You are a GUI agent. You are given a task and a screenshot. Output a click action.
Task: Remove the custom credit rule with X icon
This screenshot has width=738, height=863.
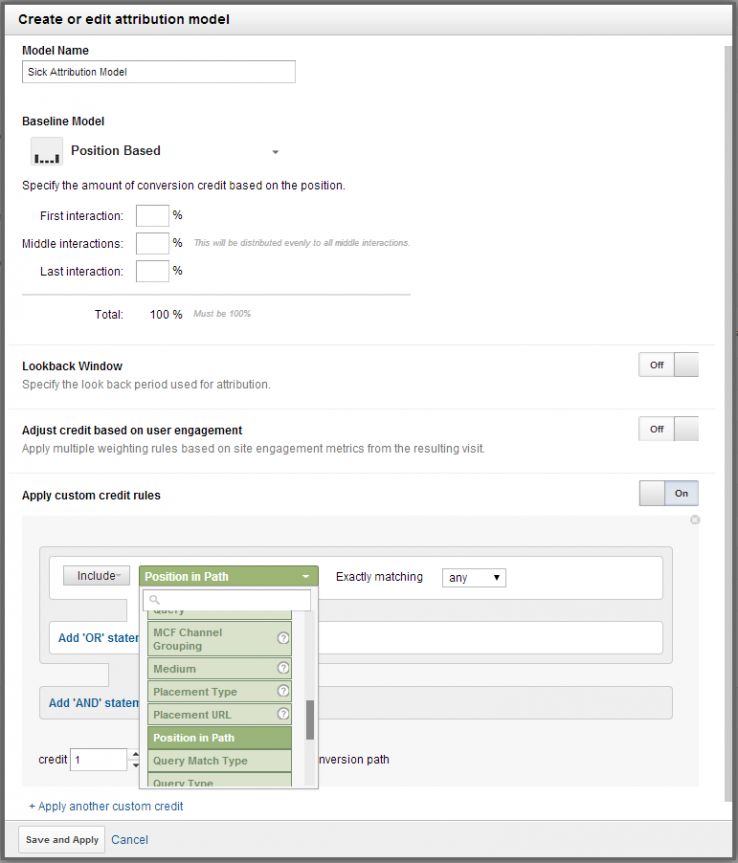(x=695, y=520)
